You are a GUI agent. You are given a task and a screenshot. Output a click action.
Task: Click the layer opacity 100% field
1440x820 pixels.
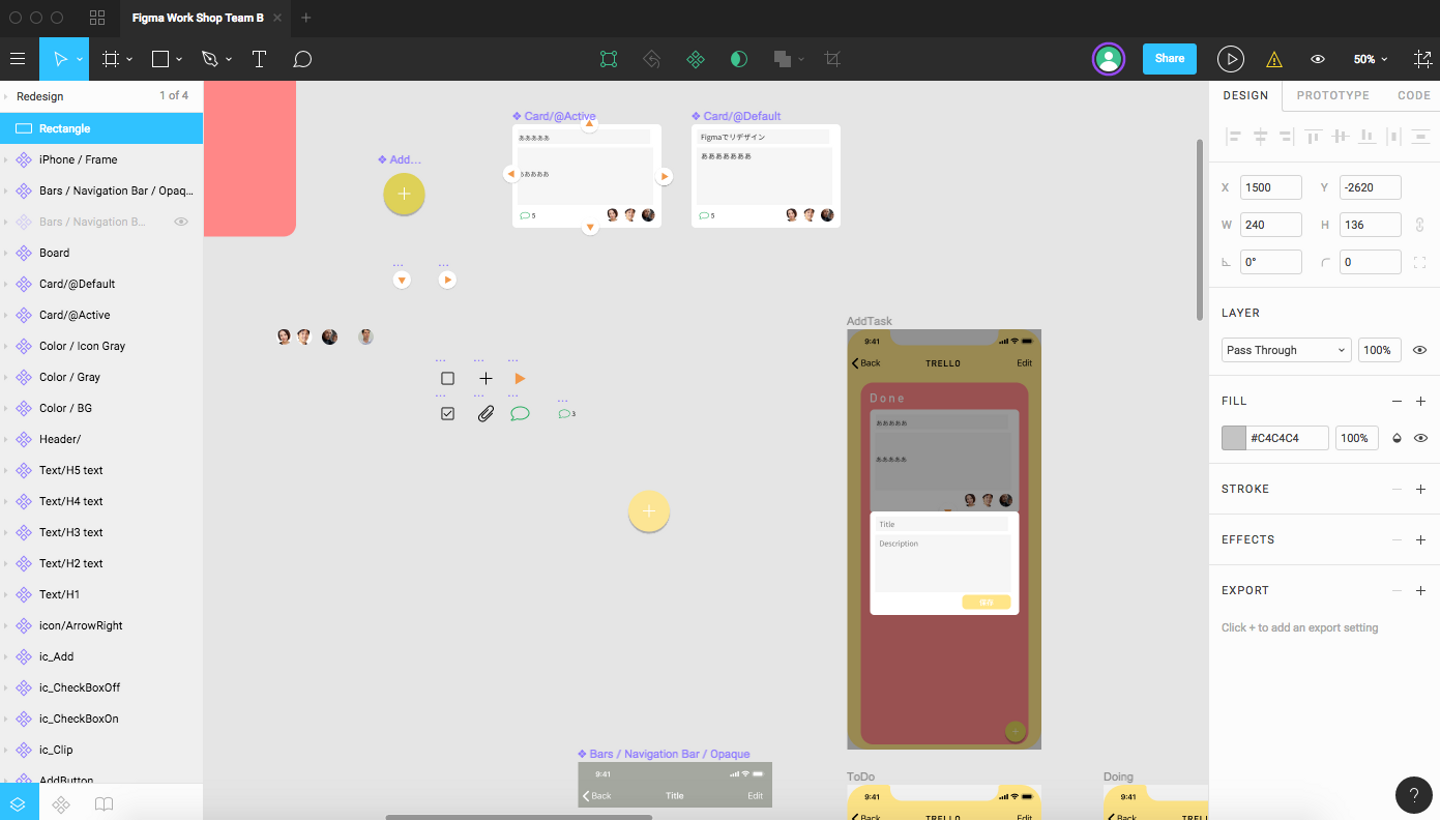pos(1379,350)
